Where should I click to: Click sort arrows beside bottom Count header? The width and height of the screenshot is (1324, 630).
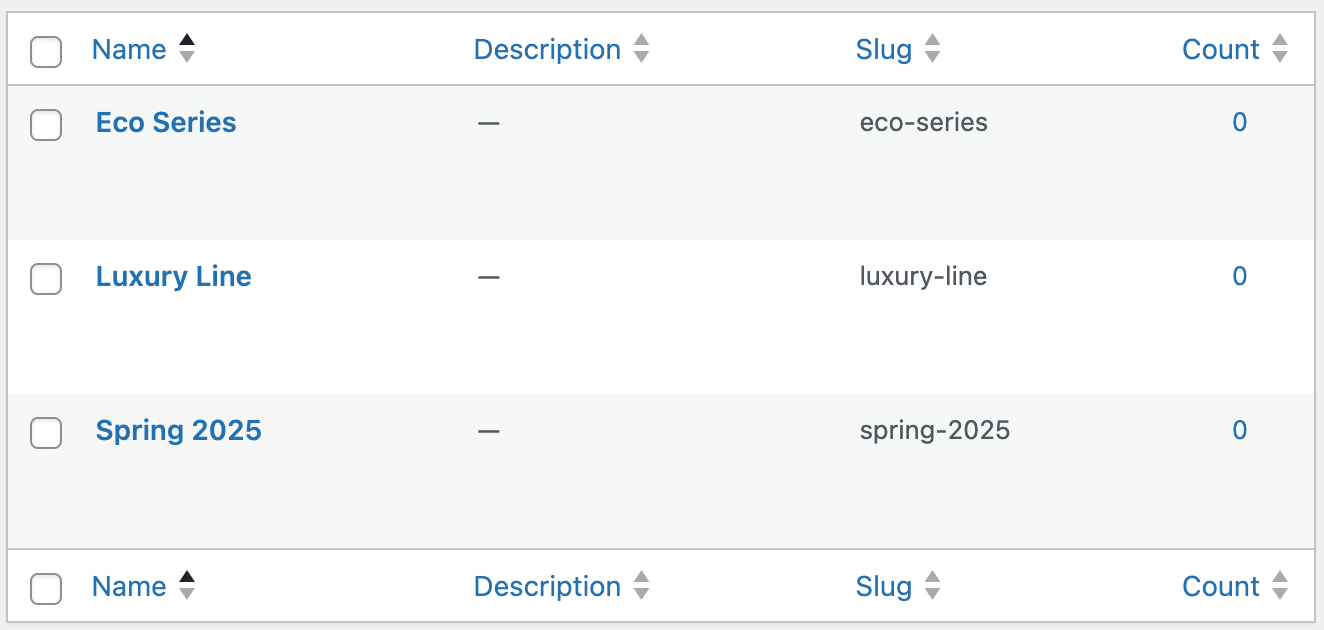[x=1280, y=586]
